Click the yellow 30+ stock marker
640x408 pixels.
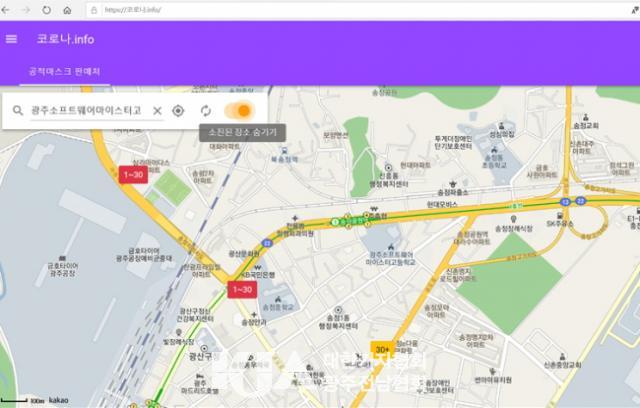pos(382,350)
